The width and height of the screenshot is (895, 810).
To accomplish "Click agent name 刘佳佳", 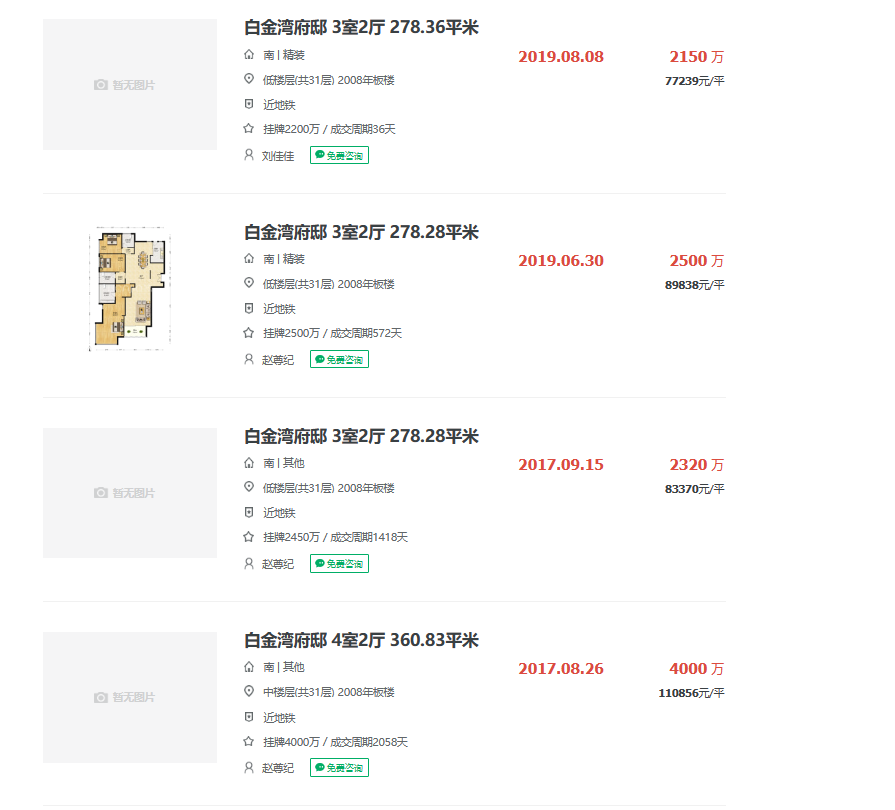I will (278, 156).
